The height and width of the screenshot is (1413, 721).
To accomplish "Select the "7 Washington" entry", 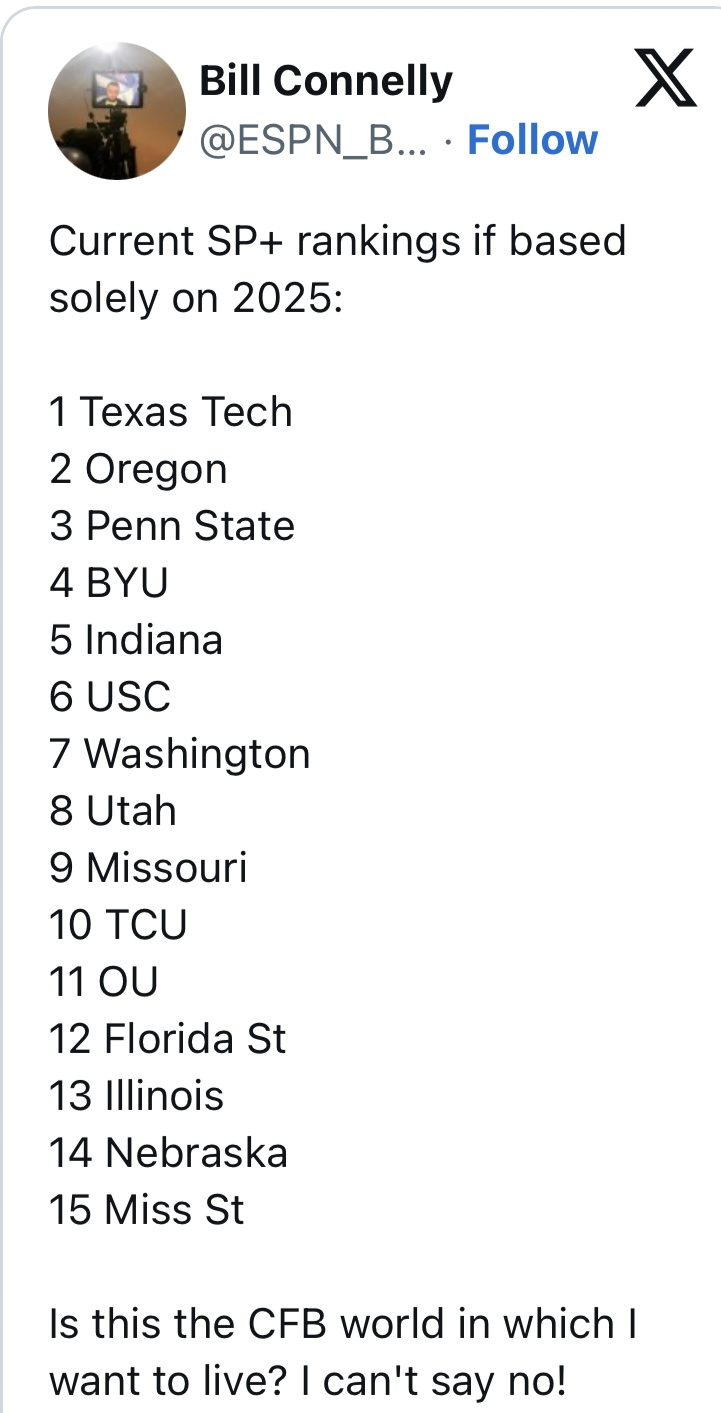I will [180, 754].
